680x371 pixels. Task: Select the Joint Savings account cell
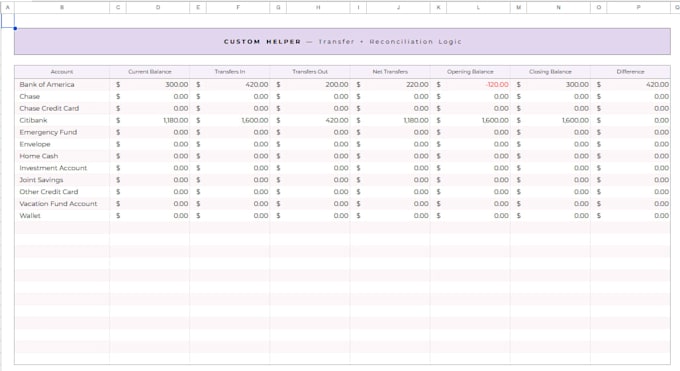point(62,180)
